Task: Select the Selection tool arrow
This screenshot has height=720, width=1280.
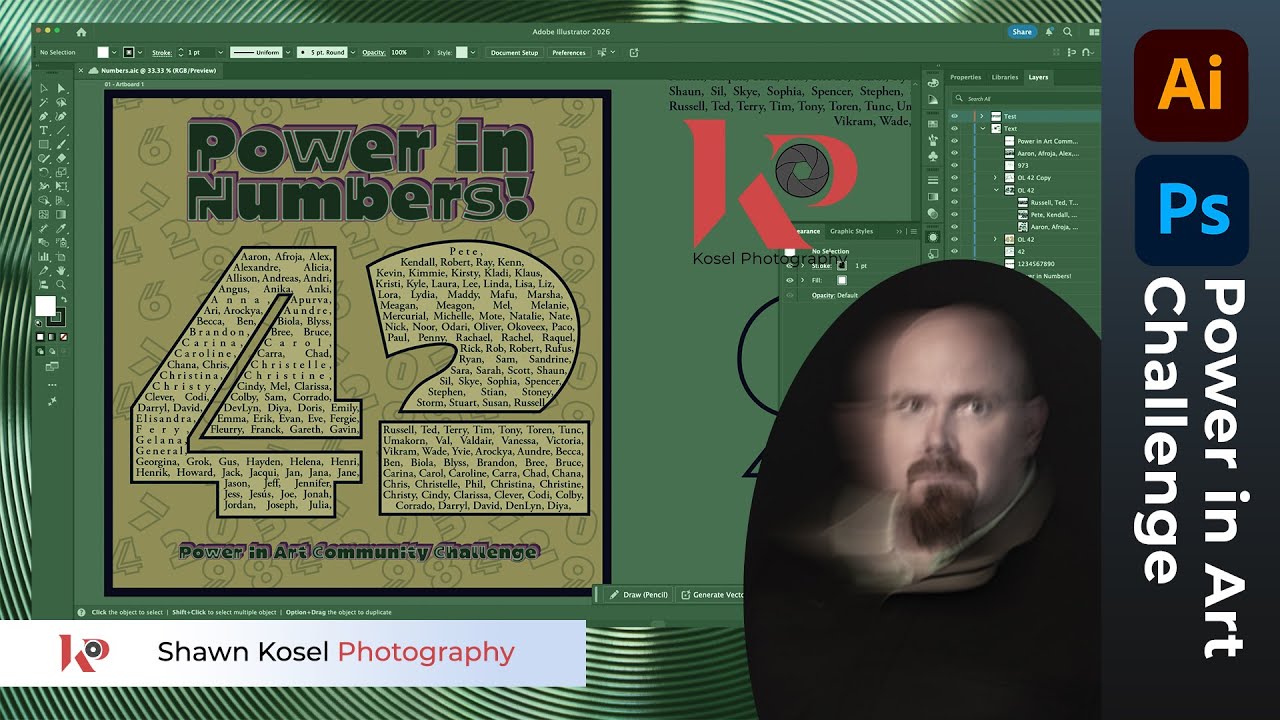Action: click(x=44, y=88)
